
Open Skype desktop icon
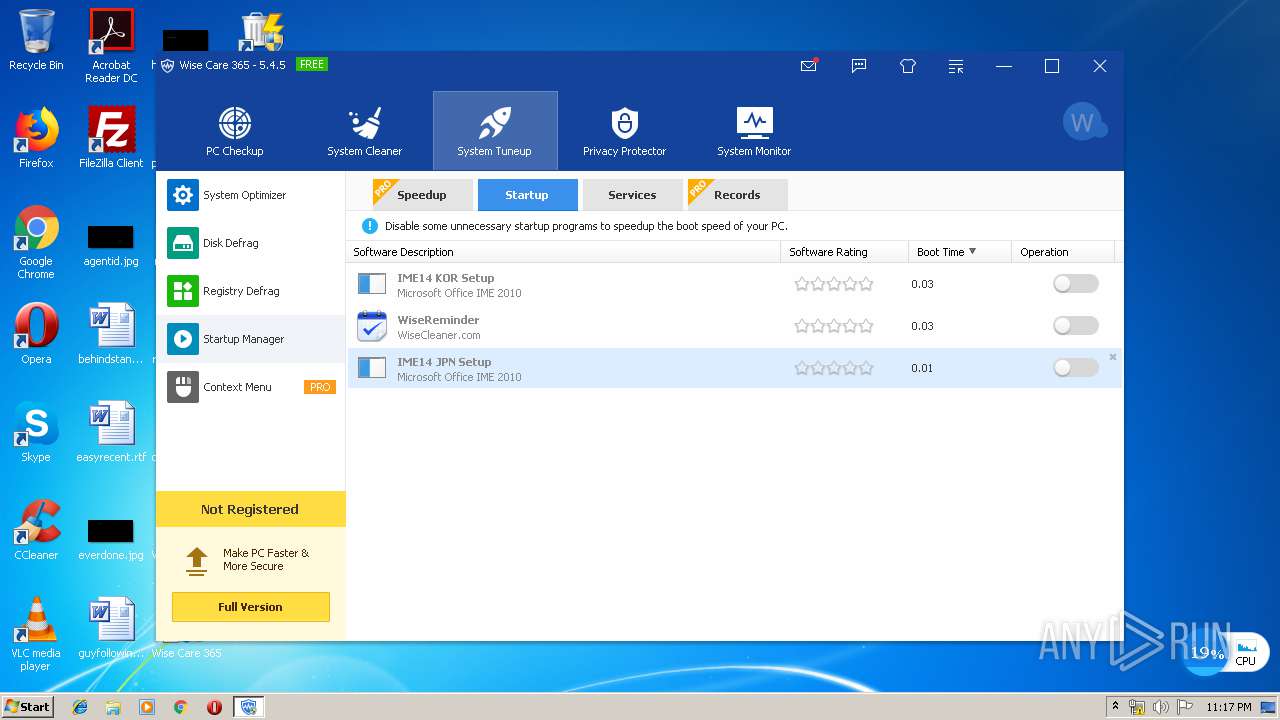(36, 432)
